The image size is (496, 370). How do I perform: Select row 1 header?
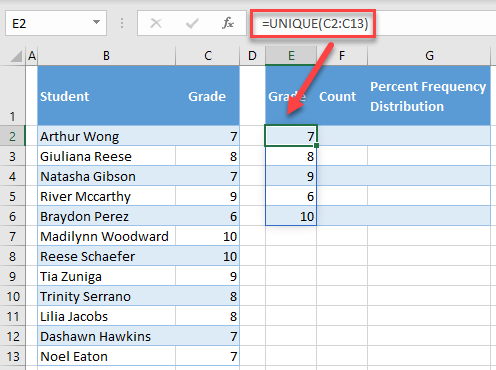tap(12, 95)
